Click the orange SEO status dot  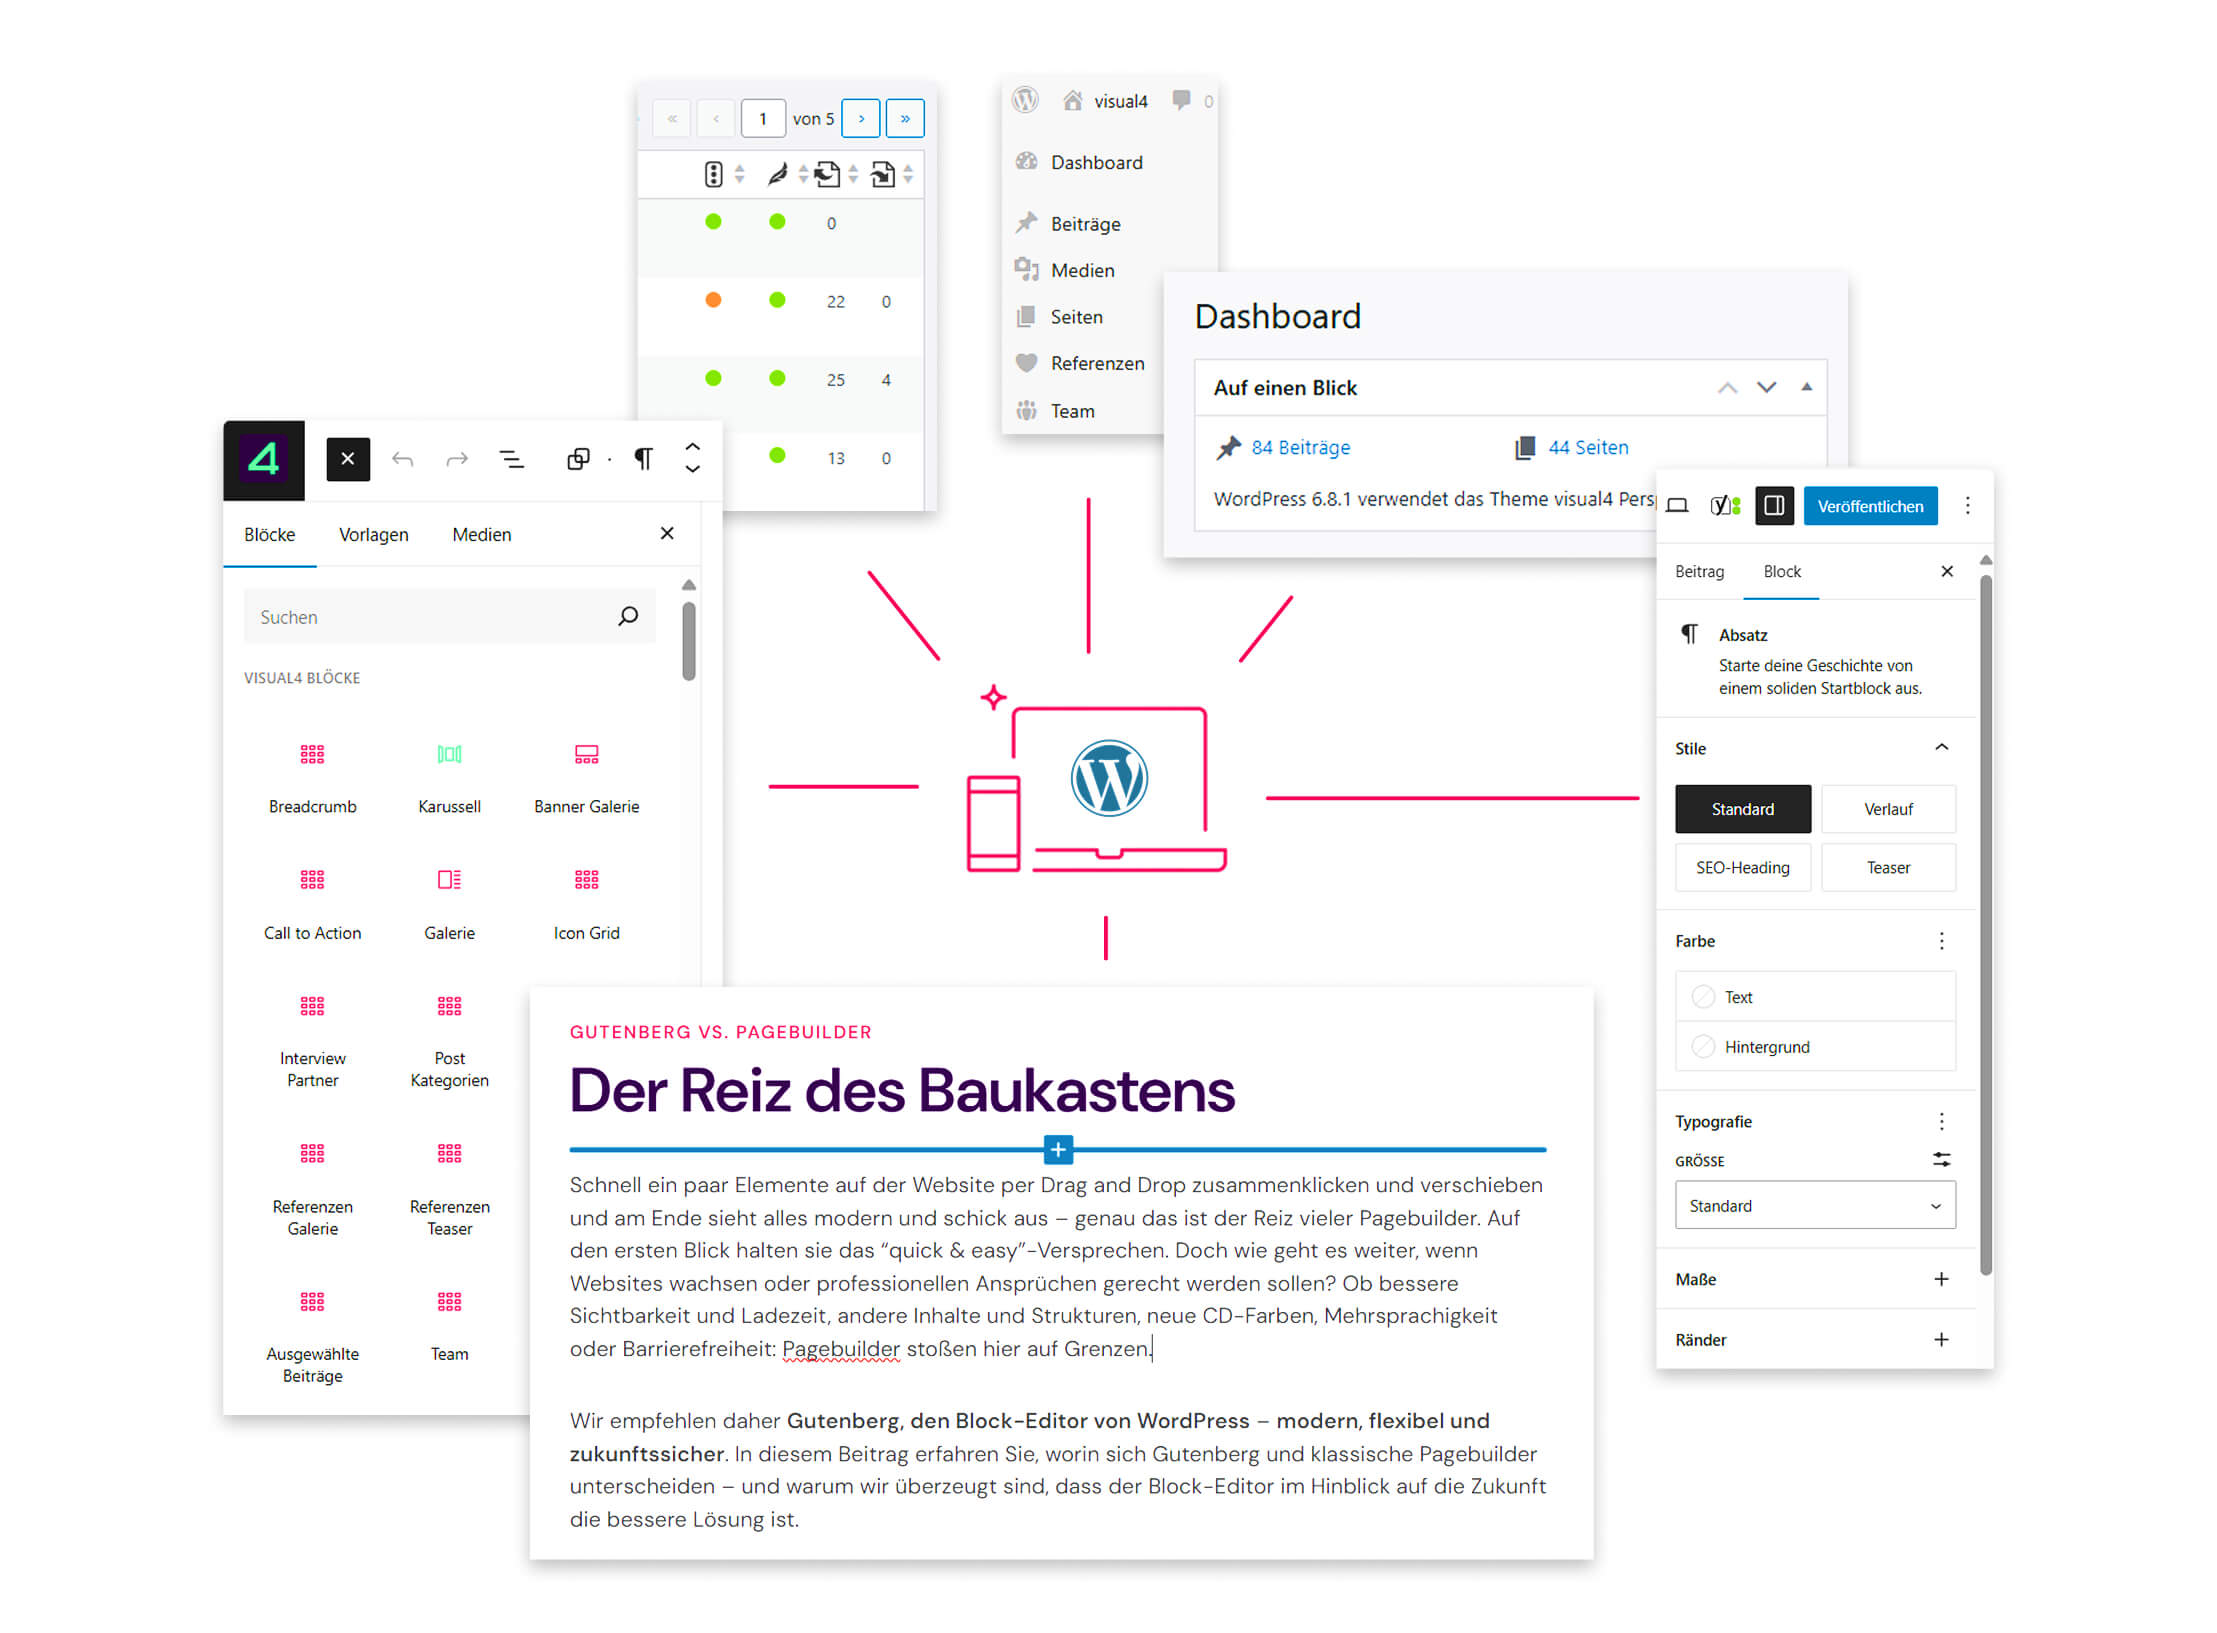(713, 300)
